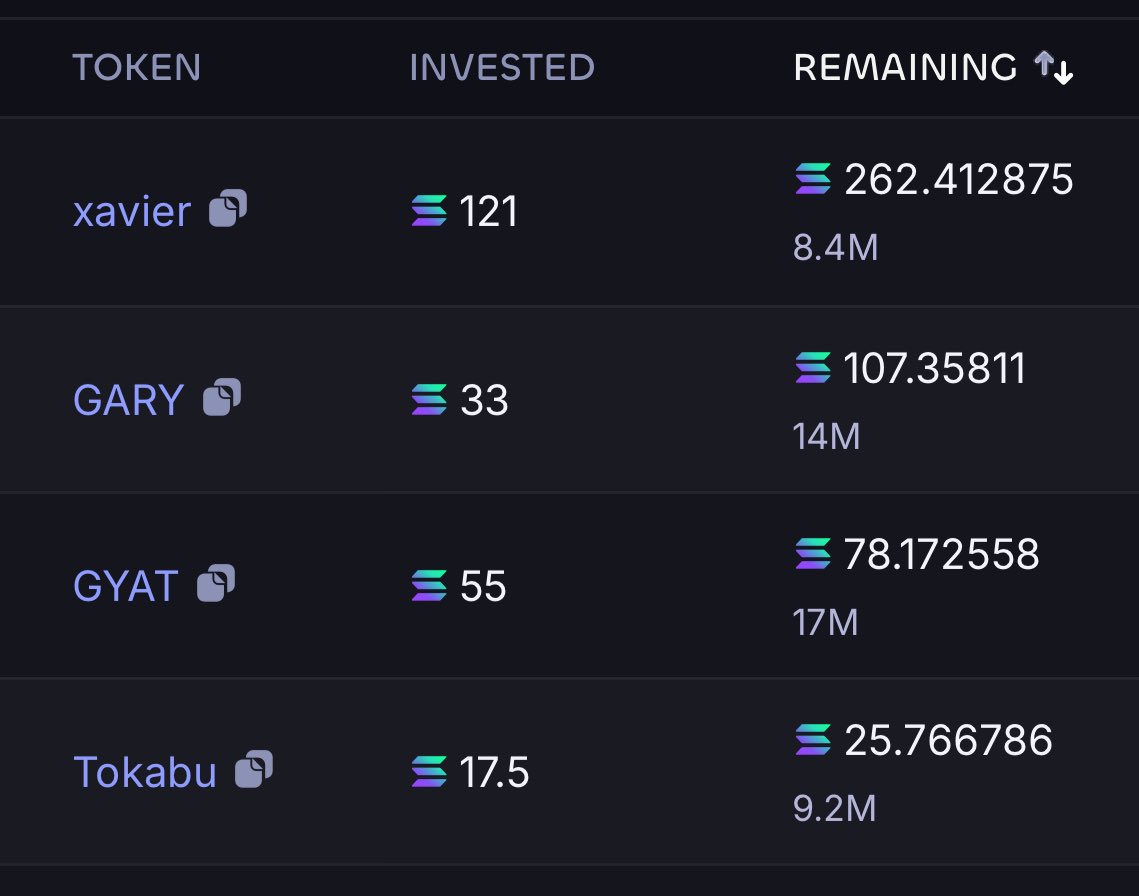Sort by the INVESTED column header

click(502, 68)
